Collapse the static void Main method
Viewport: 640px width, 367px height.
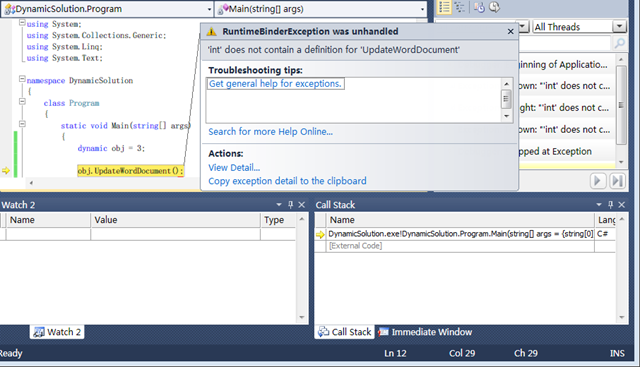pos(22,124)
